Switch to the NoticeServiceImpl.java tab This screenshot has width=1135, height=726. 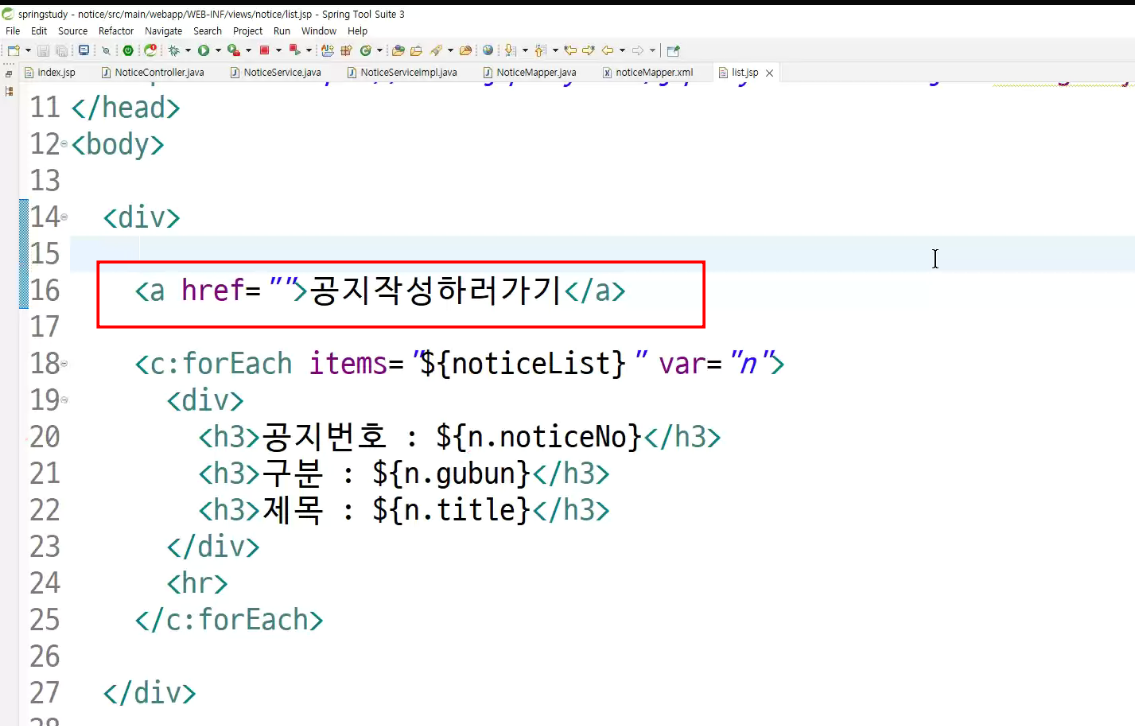402,72
